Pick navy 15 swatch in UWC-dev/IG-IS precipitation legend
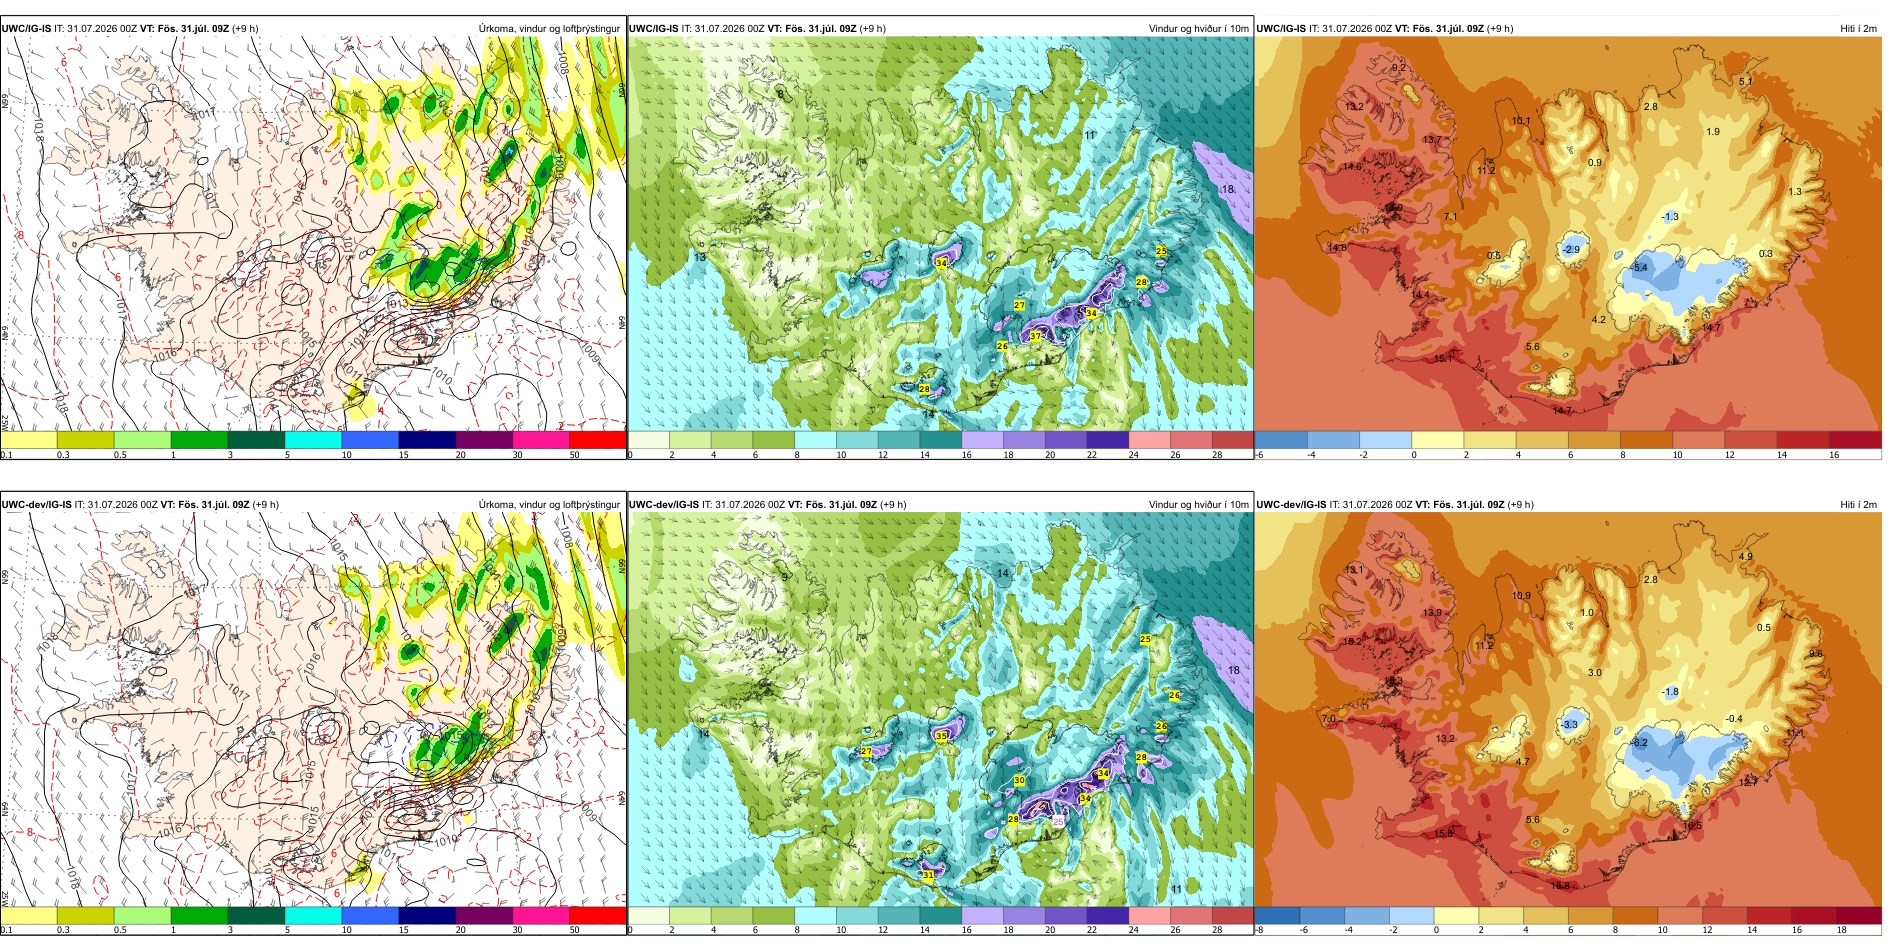Viewport: 1900px width, 950px height. pos(427,915)
